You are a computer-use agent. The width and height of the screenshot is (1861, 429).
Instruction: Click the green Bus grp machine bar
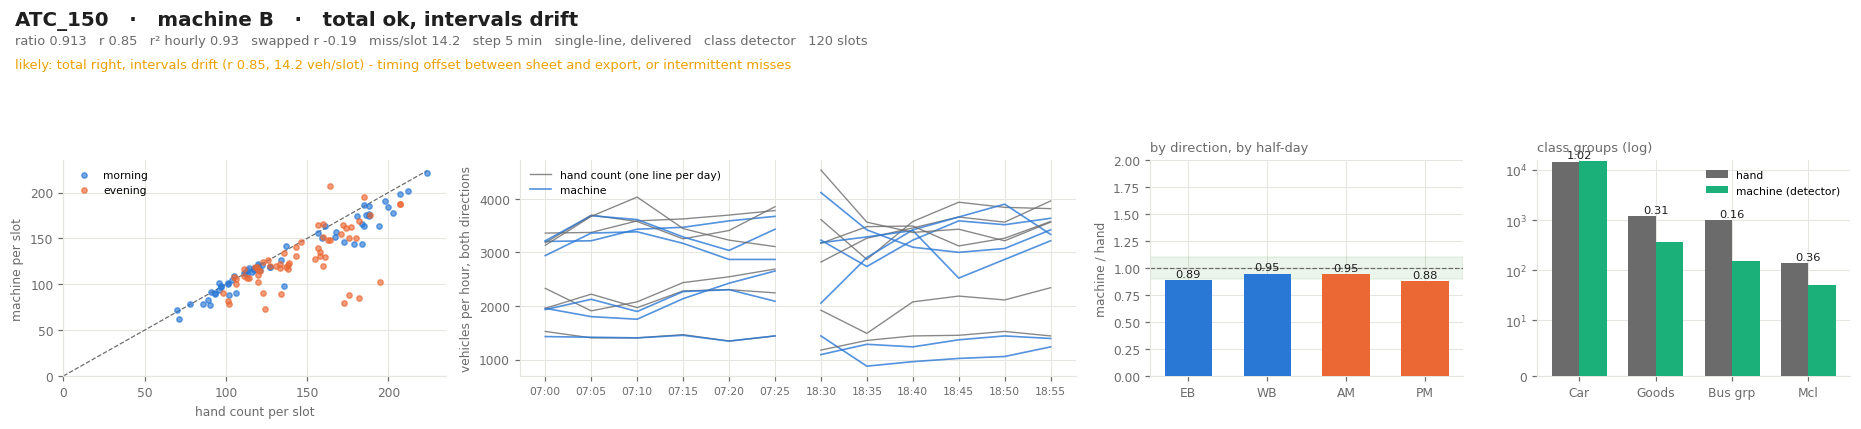click(1746, 319)
